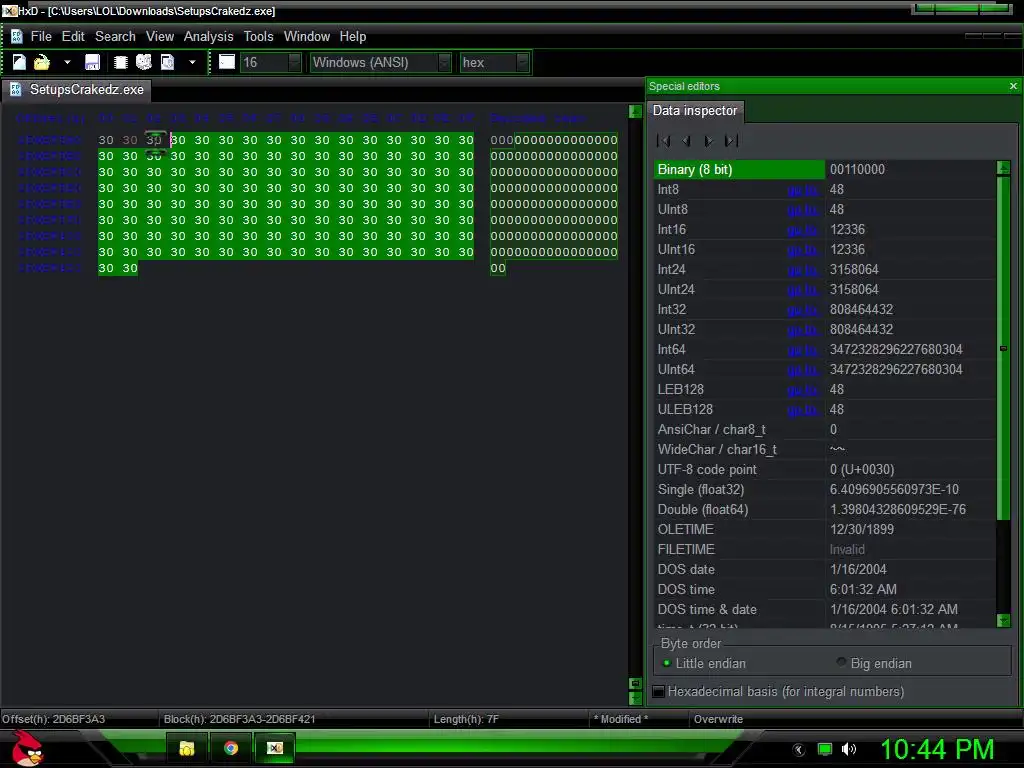Viewport: 1024px width, 768px height.
Task: Click the visible columns icon left of 16
Action: pos(227,62)
